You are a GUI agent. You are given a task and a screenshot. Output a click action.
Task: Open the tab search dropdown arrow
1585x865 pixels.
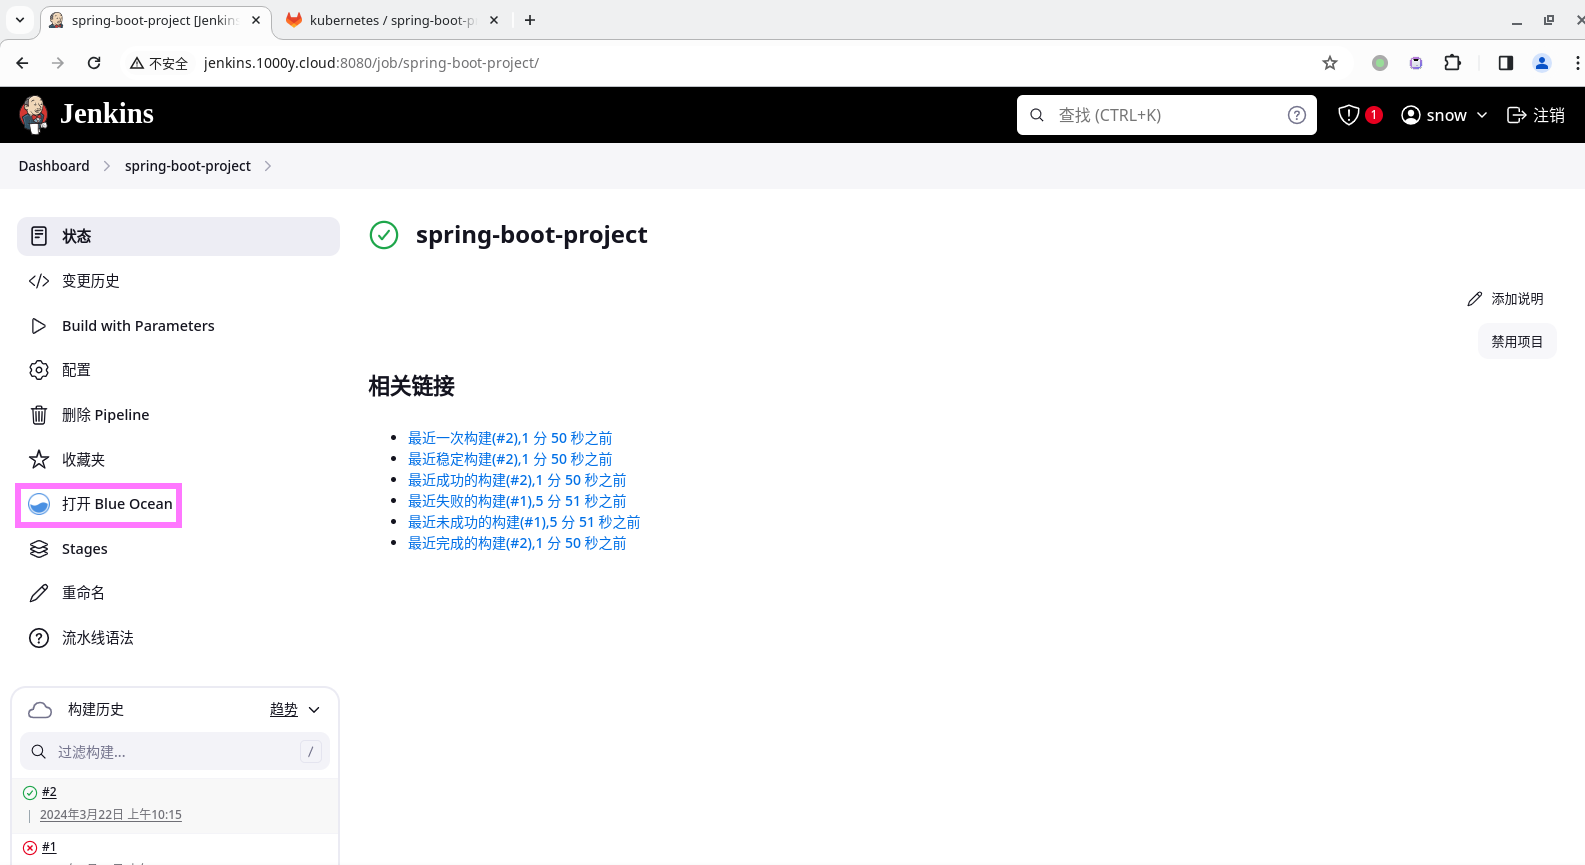(20, 20)
